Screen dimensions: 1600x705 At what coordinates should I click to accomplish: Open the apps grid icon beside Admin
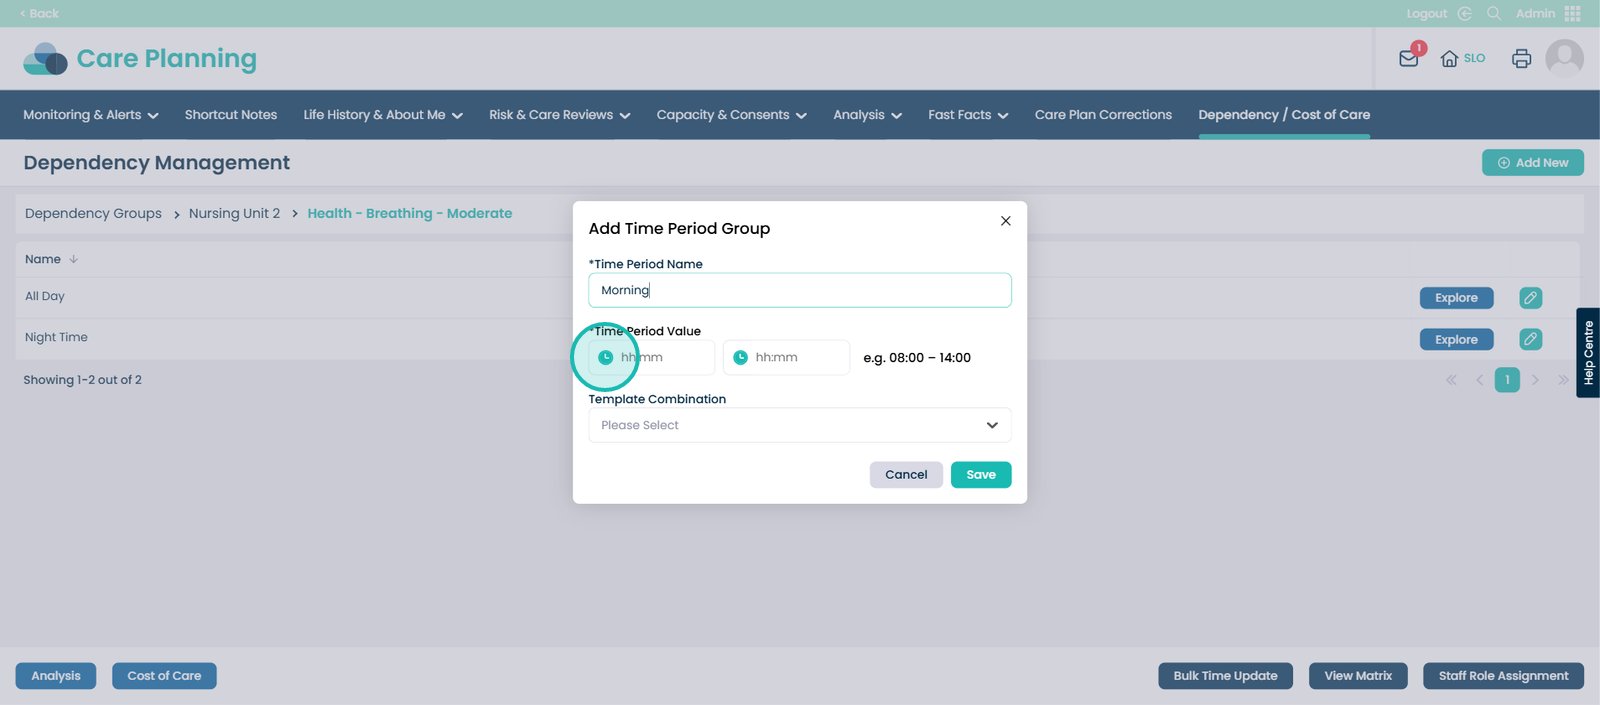[x=1573, y=14]
